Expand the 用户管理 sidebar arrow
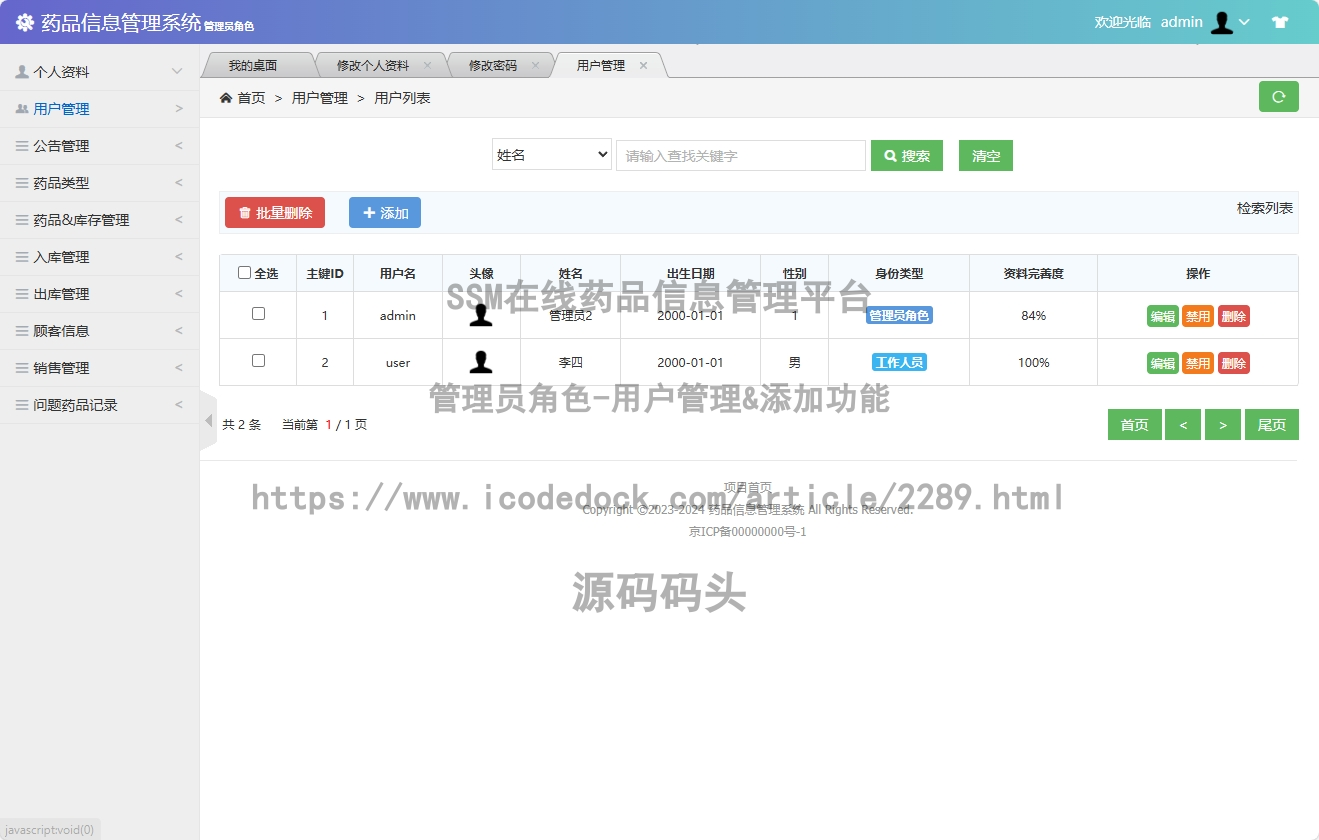The image size is (1319, 840). [x=179, y=109]
